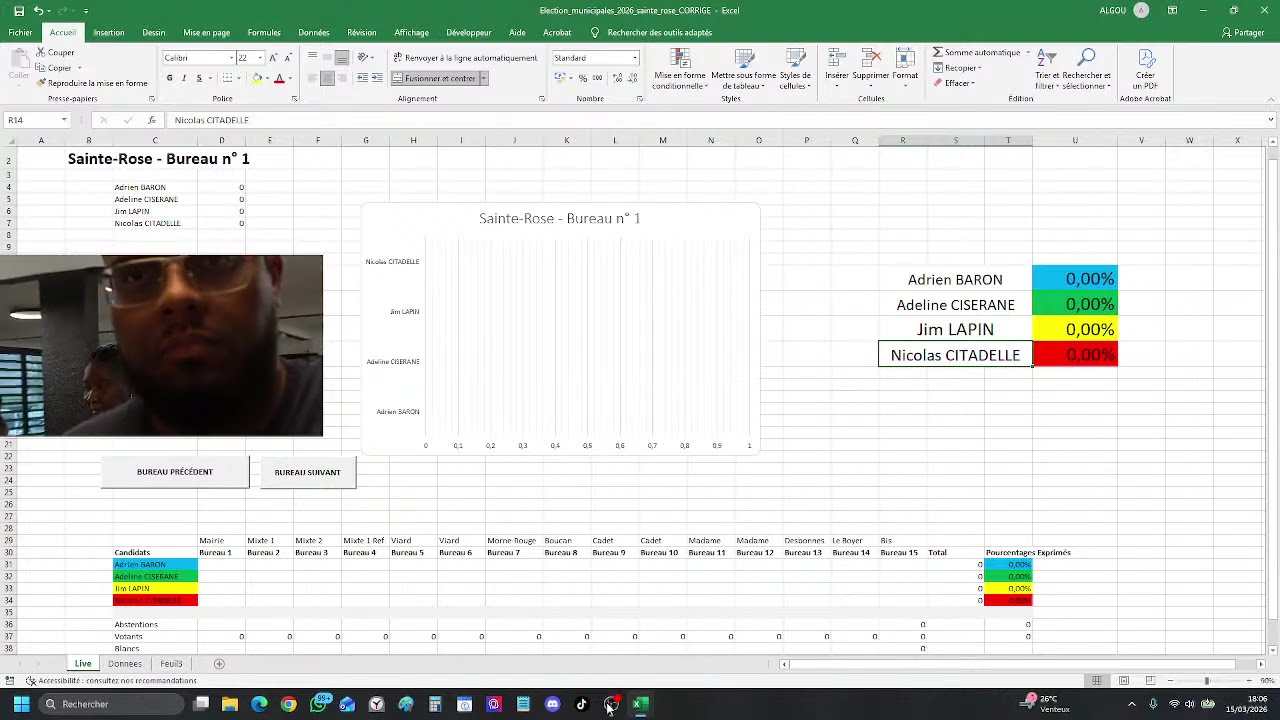This screenshot has height=720, width=1280.
Task: Open File Explorer folder icon in taskbar
Action: [230, 704]
